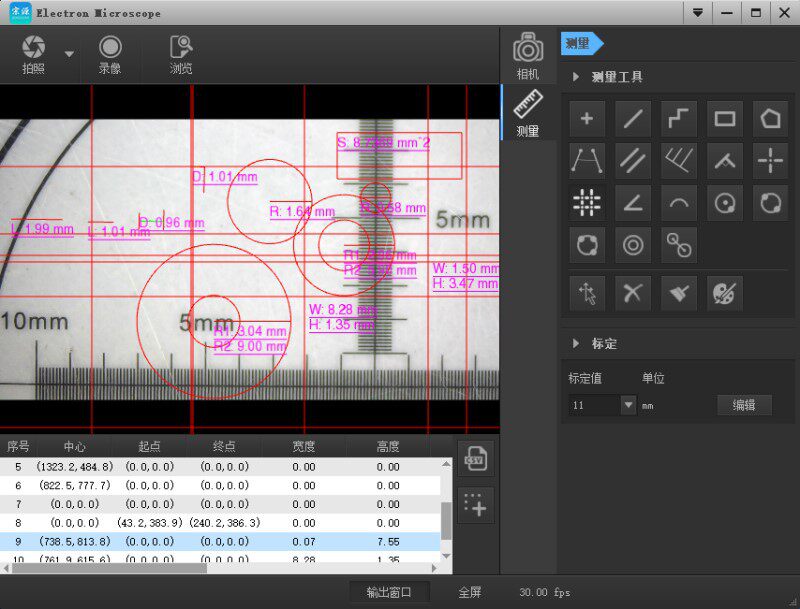Choose the A-shaped trapezoid distance tool

(x=587, y=161)
